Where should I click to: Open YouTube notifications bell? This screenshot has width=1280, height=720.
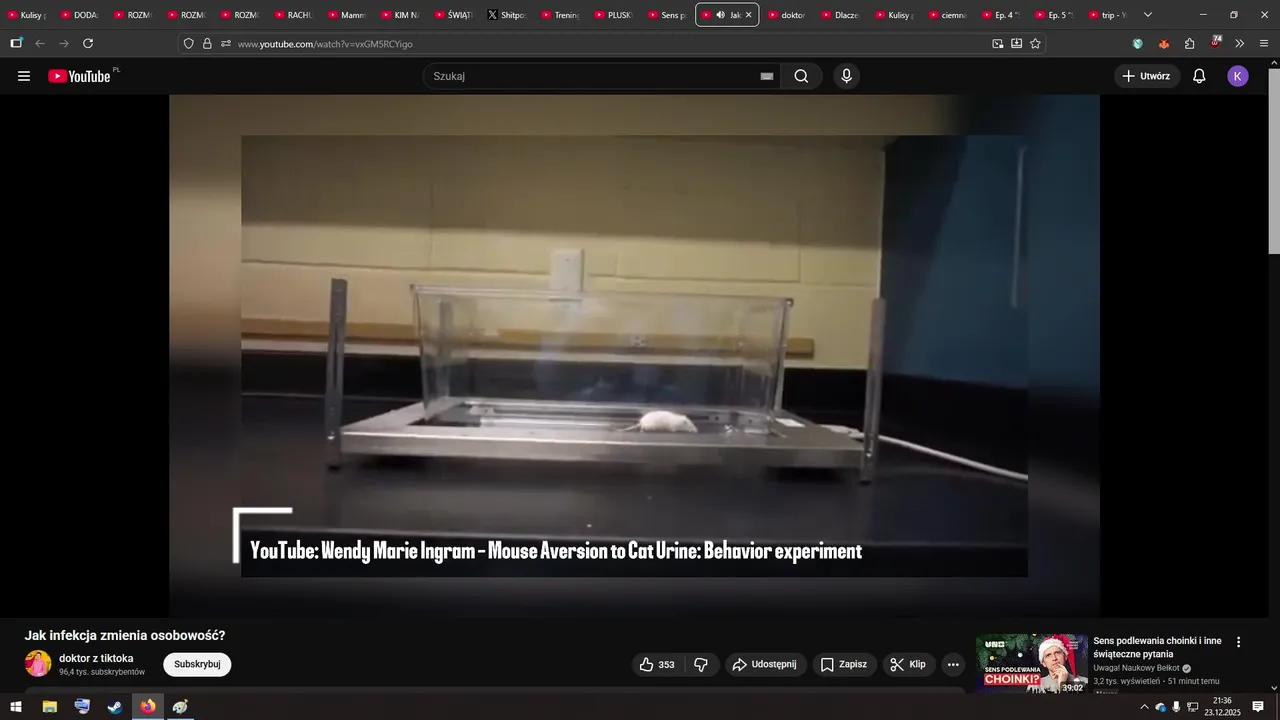[1199, 76]
